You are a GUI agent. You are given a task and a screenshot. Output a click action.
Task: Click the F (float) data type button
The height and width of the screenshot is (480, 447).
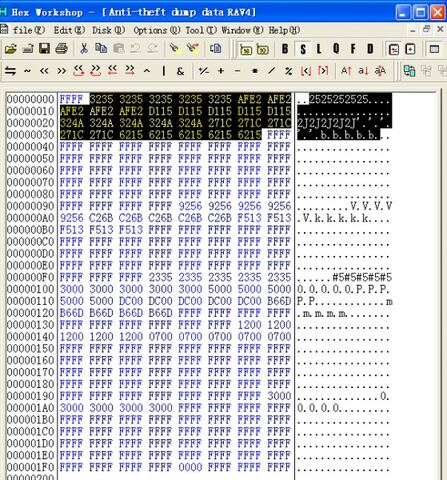[353, 49]
